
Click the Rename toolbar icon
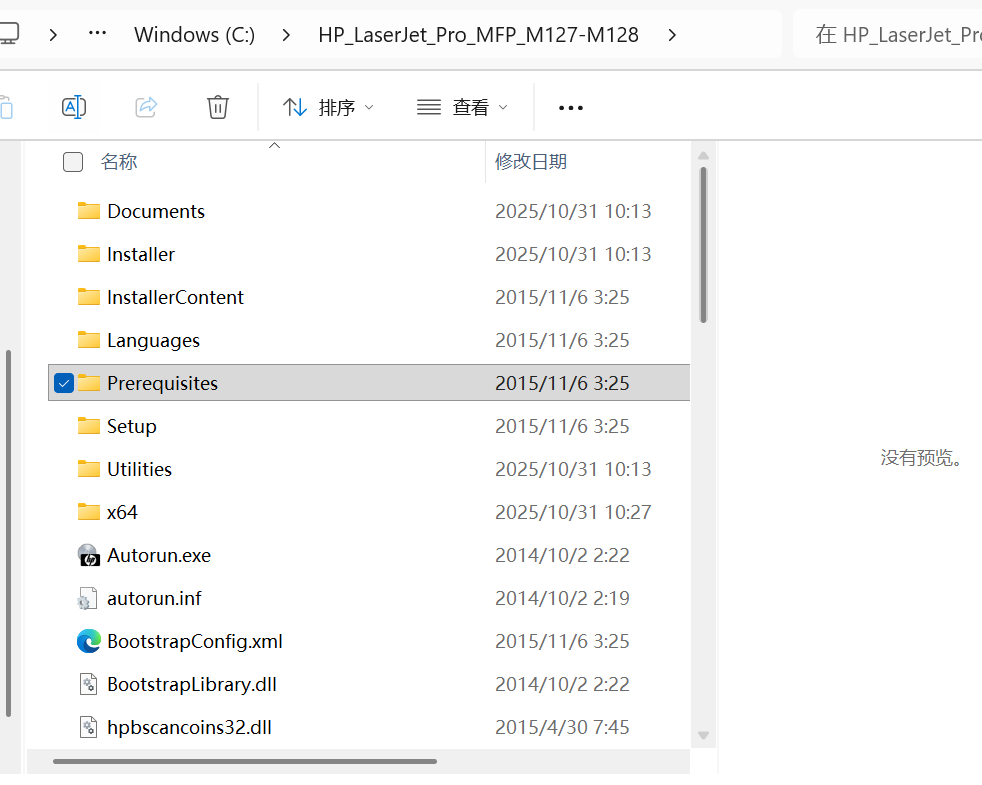pyautogui.click(x=74, y=107)
